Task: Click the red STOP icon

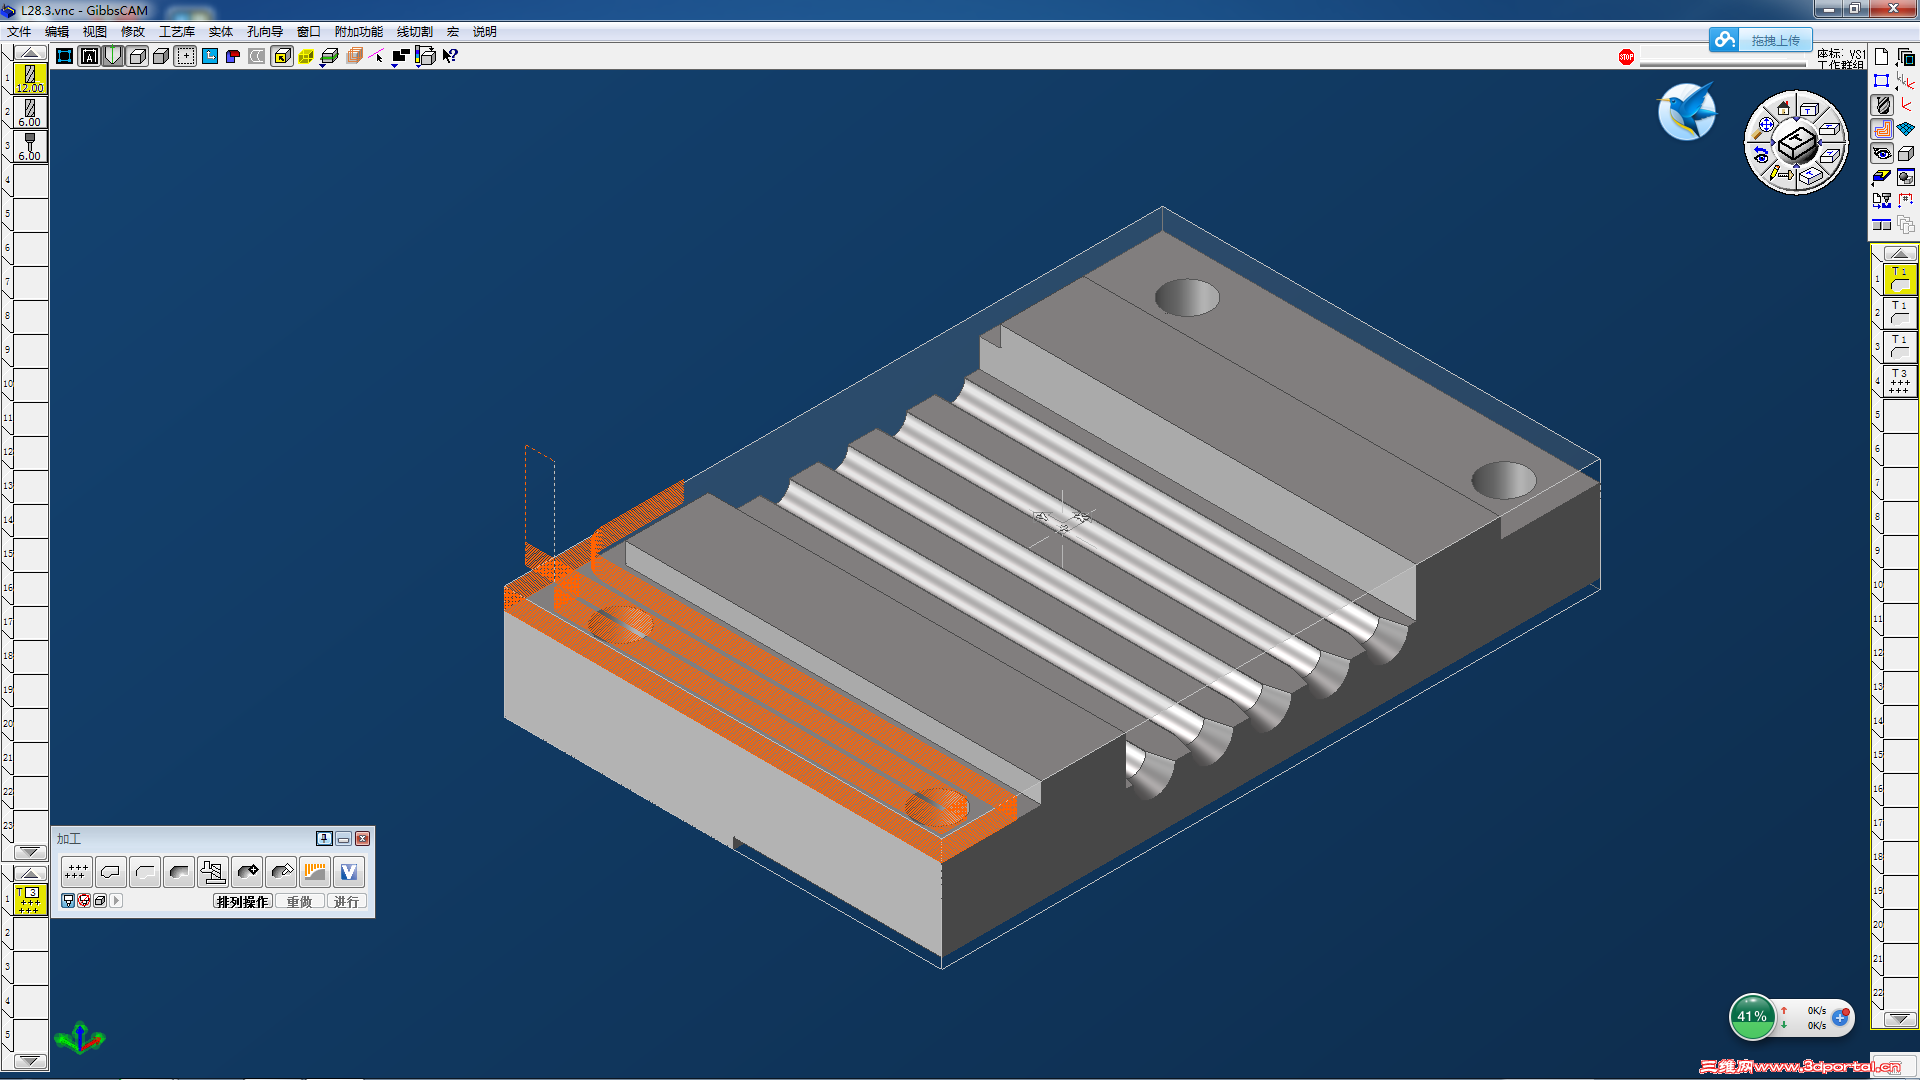Action: 1626,57
